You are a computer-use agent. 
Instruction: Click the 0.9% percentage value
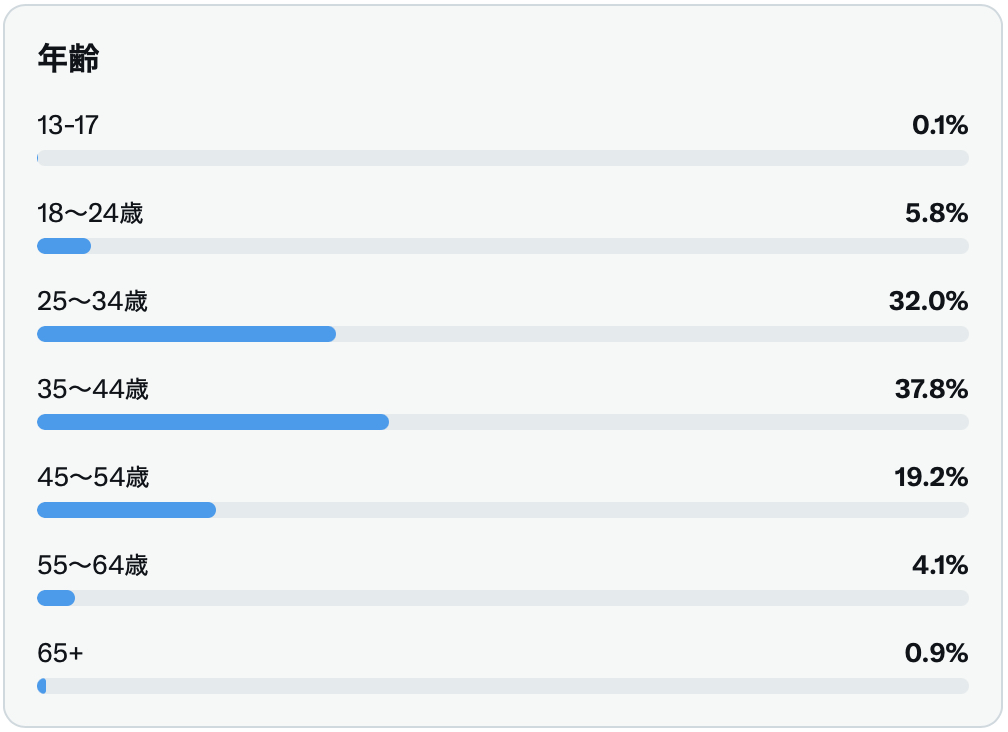click(937, 654)
